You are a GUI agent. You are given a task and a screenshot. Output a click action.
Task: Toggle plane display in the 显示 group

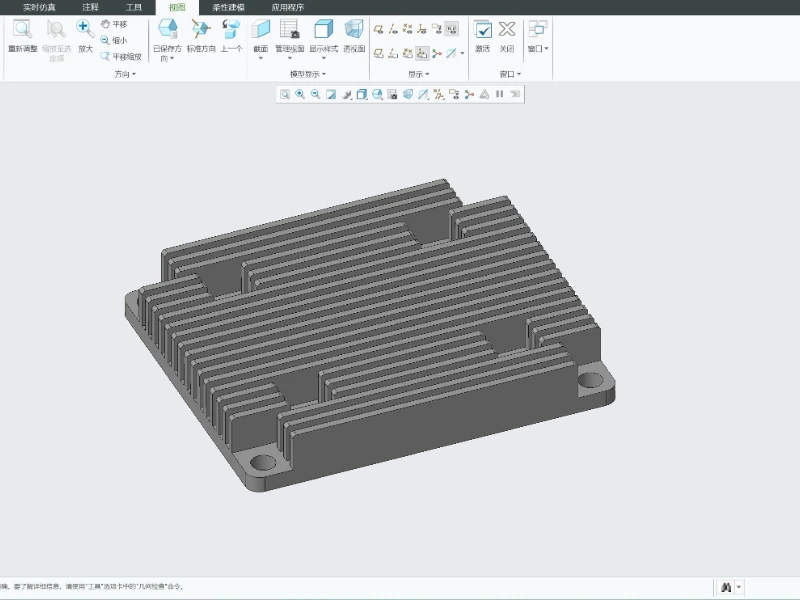coord(379,29)
